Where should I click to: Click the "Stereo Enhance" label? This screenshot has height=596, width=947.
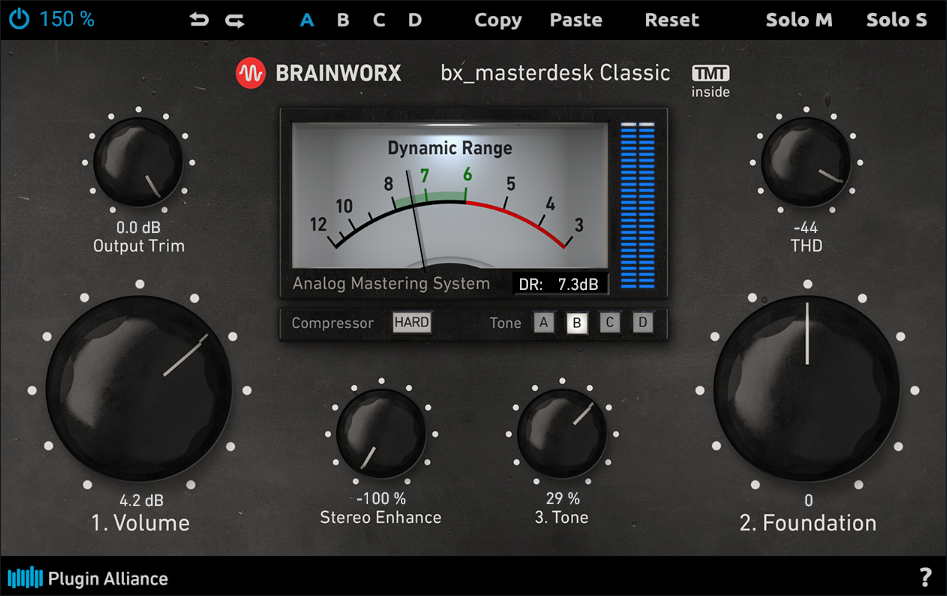tap(380, 517)
